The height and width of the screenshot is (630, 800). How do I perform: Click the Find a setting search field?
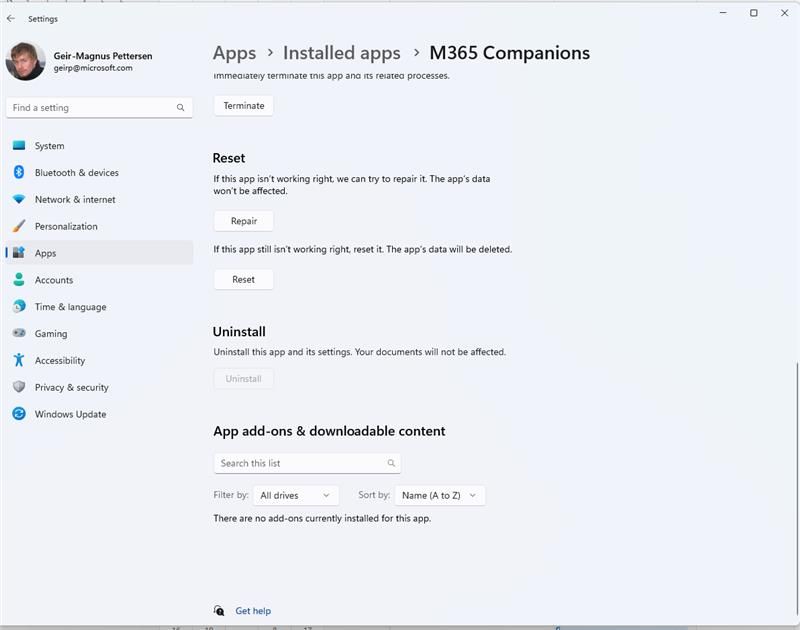[x=99, y=108]
